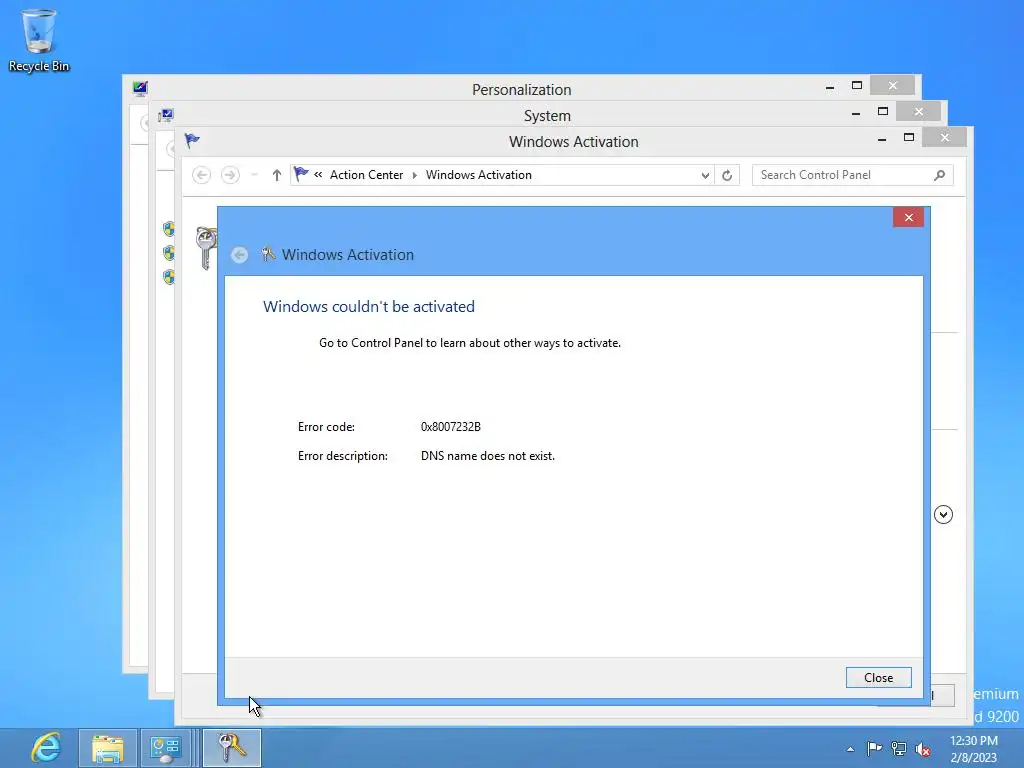1024x768 pixels.
Task: Open the address bar history dropdown
Action: tap(705, 175)
